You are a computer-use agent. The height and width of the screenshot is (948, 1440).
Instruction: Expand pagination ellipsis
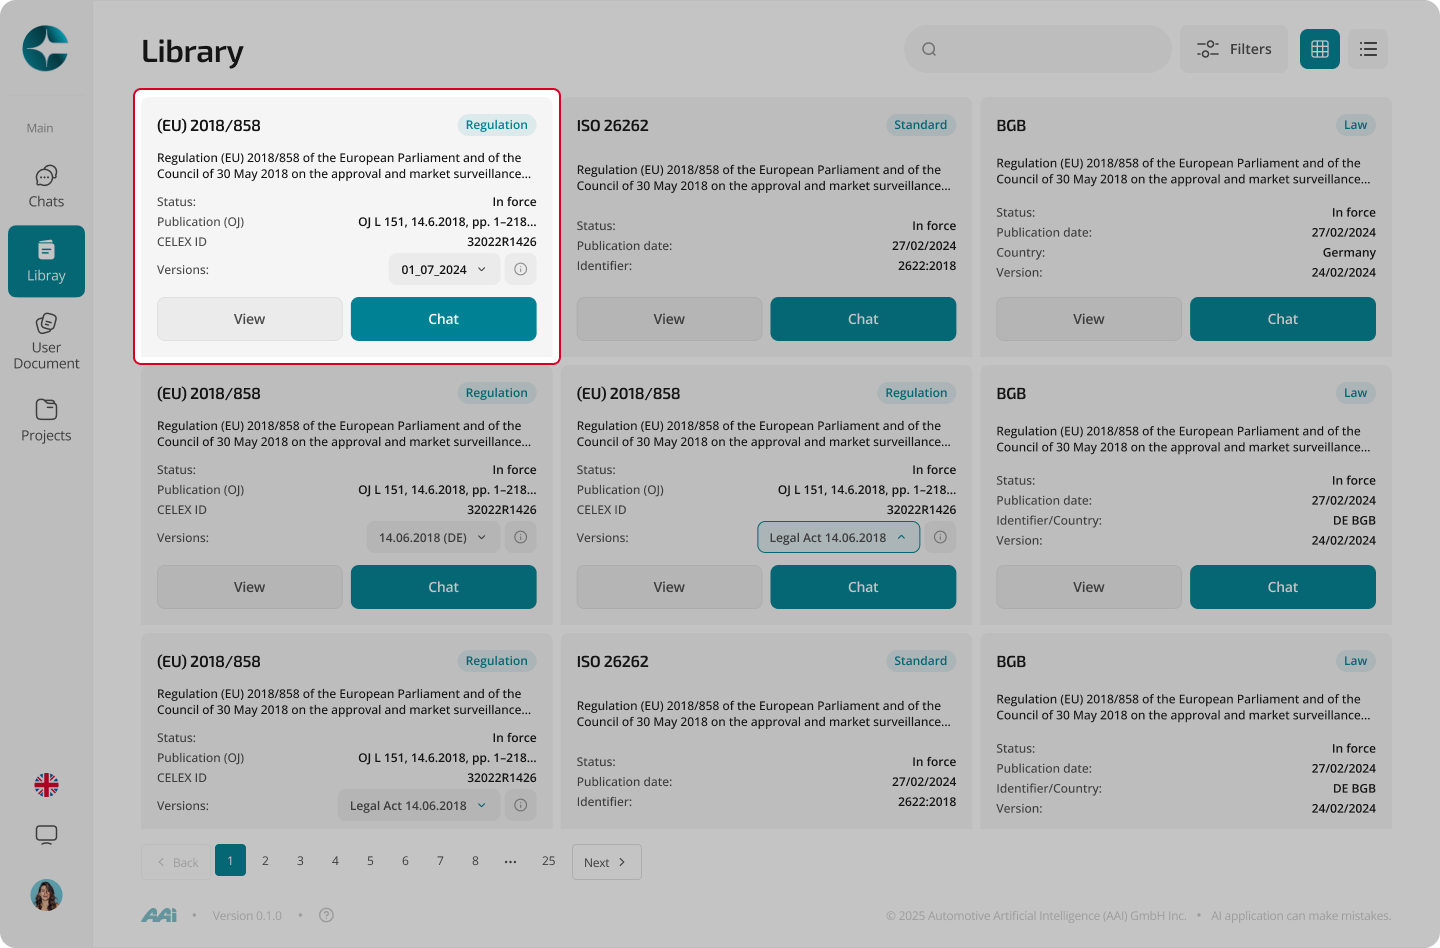[510, 860]
